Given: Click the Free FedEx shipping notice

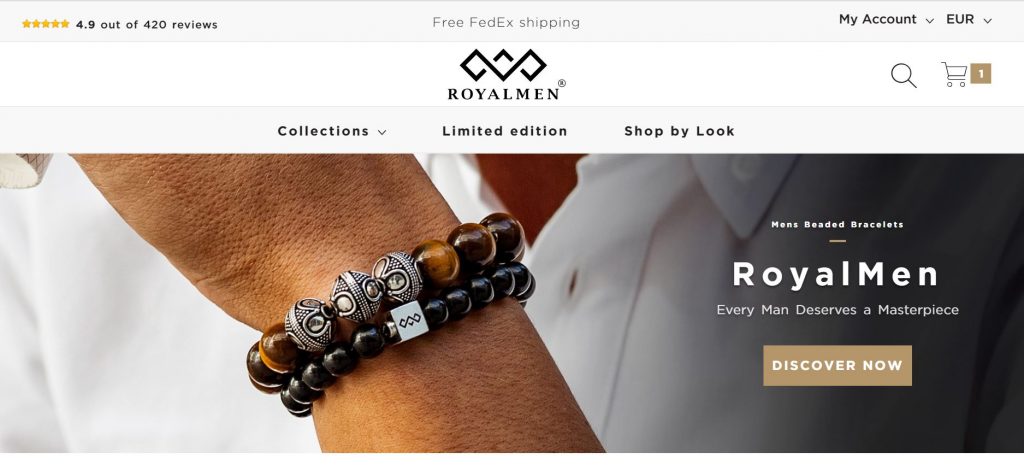Looking at the screenshot, I should tap(506, 22).
